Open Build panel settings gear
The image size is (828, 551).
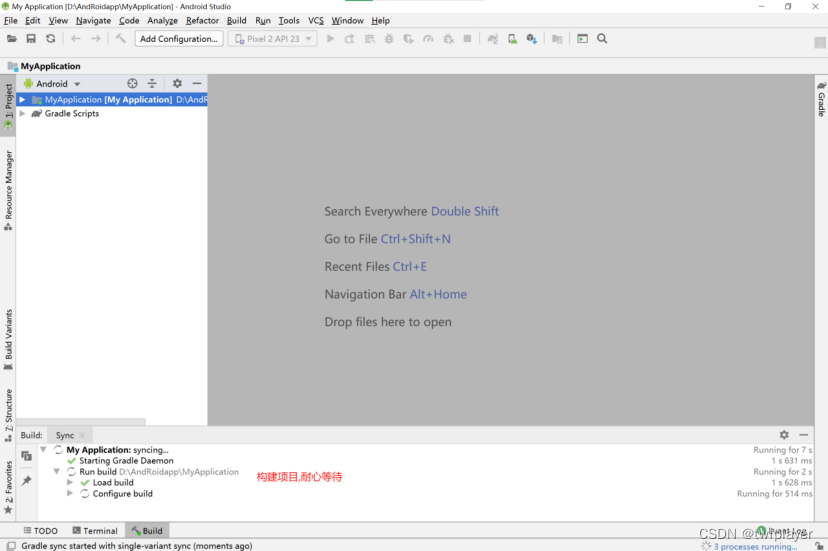pos(784,434)
